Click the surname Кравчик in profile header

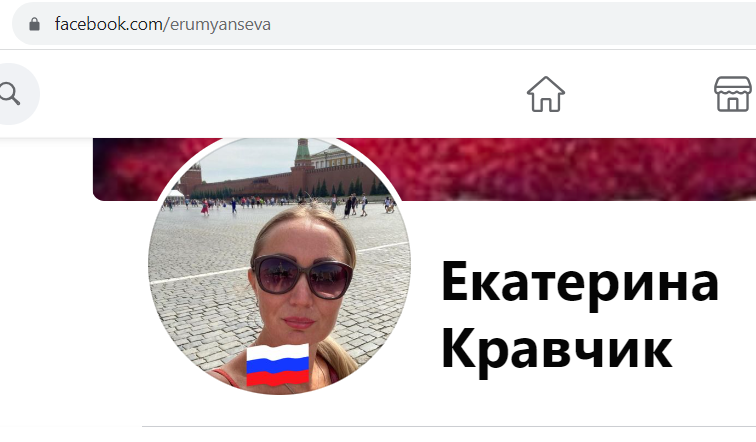tap(557, 348)
